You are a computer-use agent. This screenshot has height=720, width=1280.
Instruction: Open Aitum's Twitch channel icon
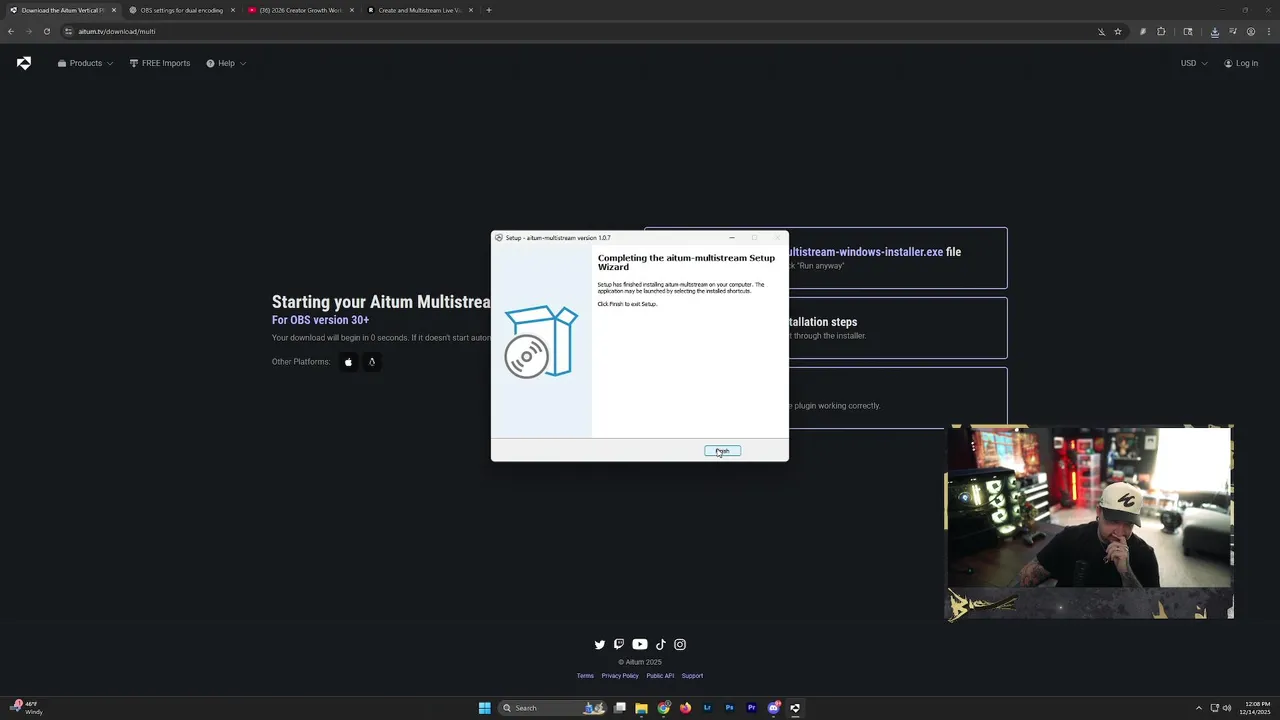click(x=619, y=645)
